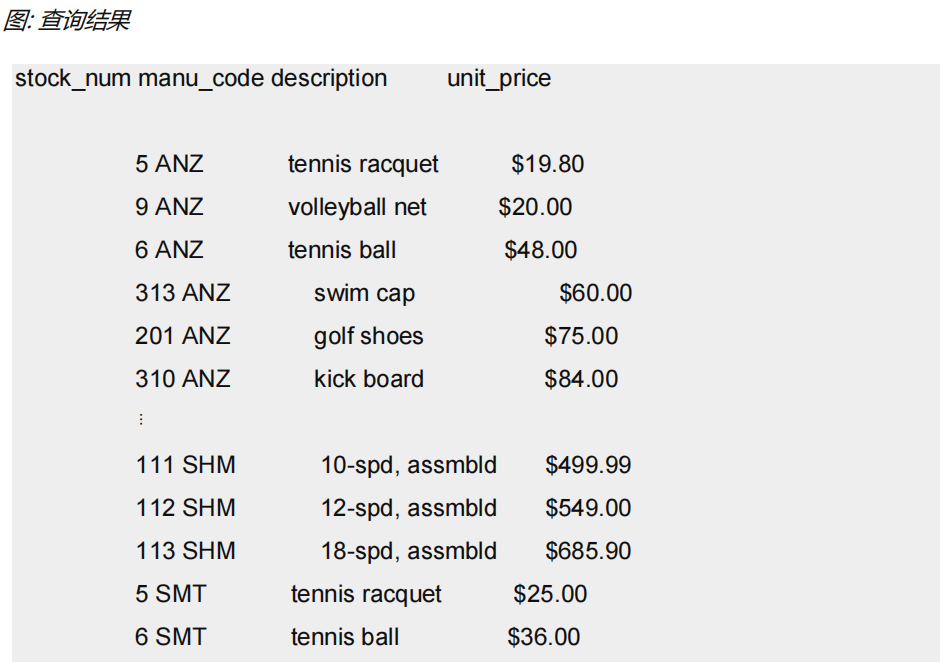
Task: Select the swim cap description text
Action: coord(364,293)
